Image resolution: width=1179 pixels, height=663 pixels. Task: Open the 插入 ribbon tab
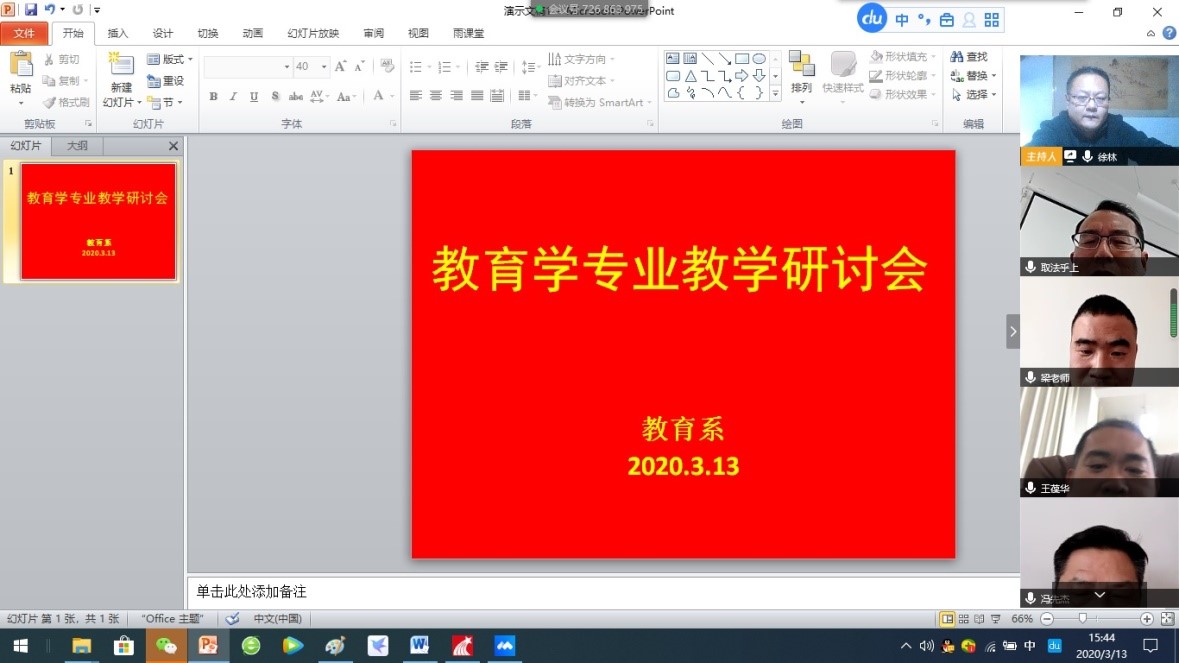pyautogui.click(x=118, y=33)
